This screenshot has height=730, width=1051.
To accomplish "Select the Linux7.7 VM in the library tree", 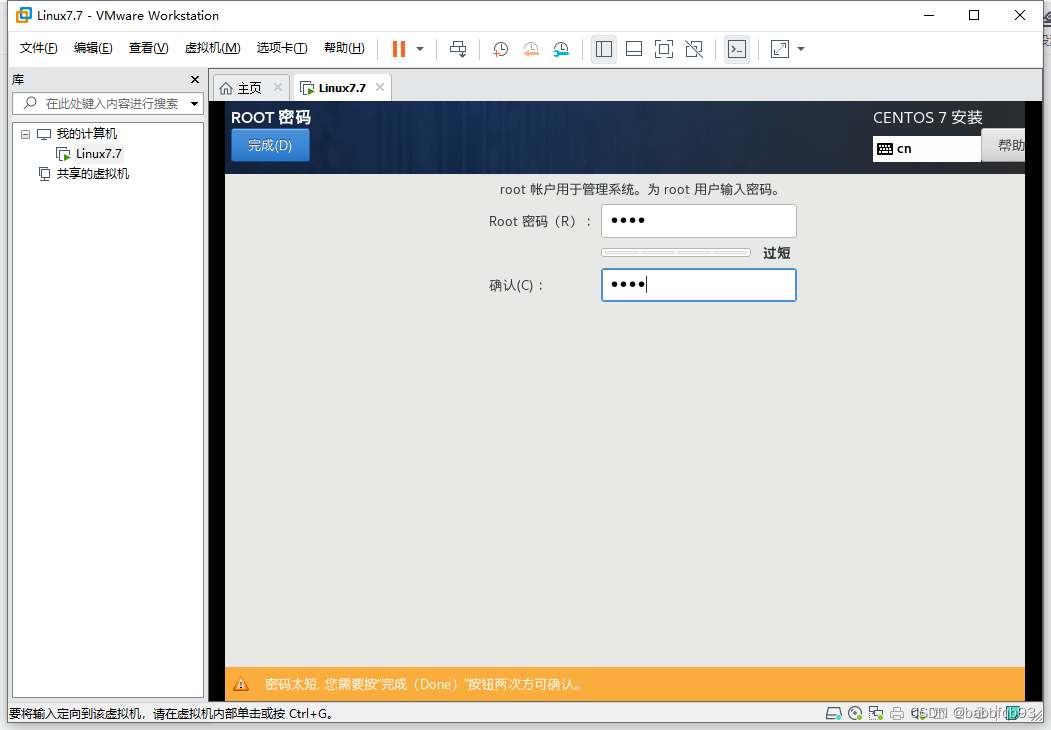I will [99, 154].
